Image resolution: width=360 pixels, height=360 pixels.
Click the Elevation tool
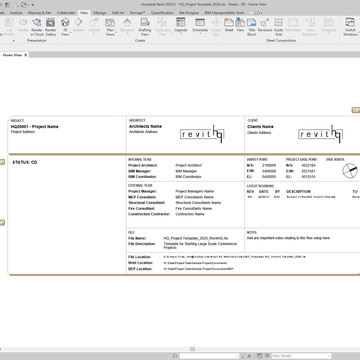(x=127, y=25)
